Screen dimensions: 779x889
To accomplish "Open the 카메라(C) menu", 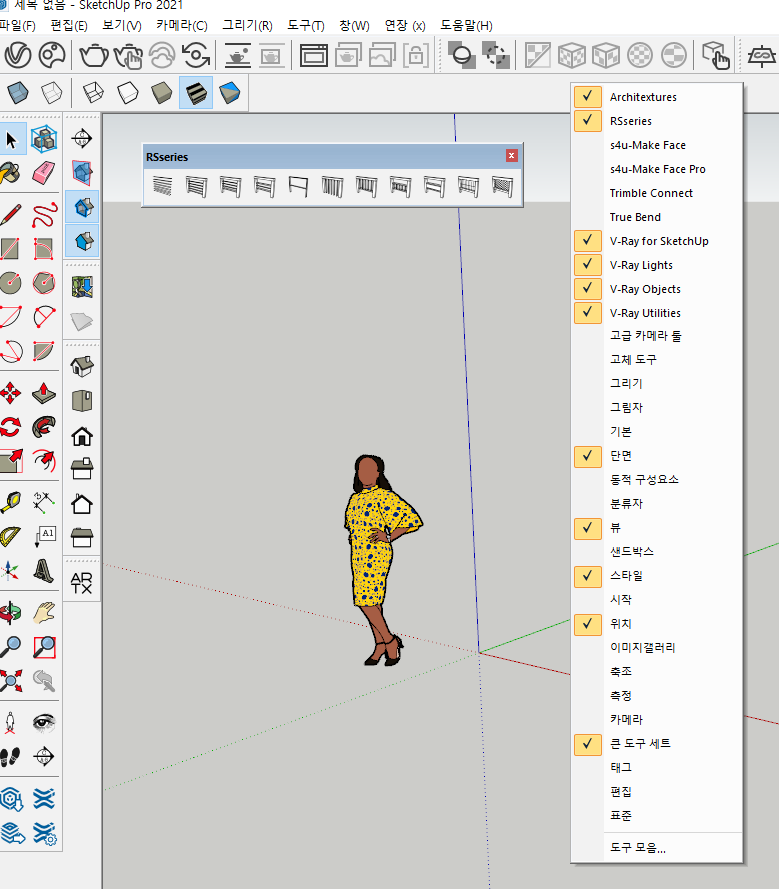I will tap(182, 26).
